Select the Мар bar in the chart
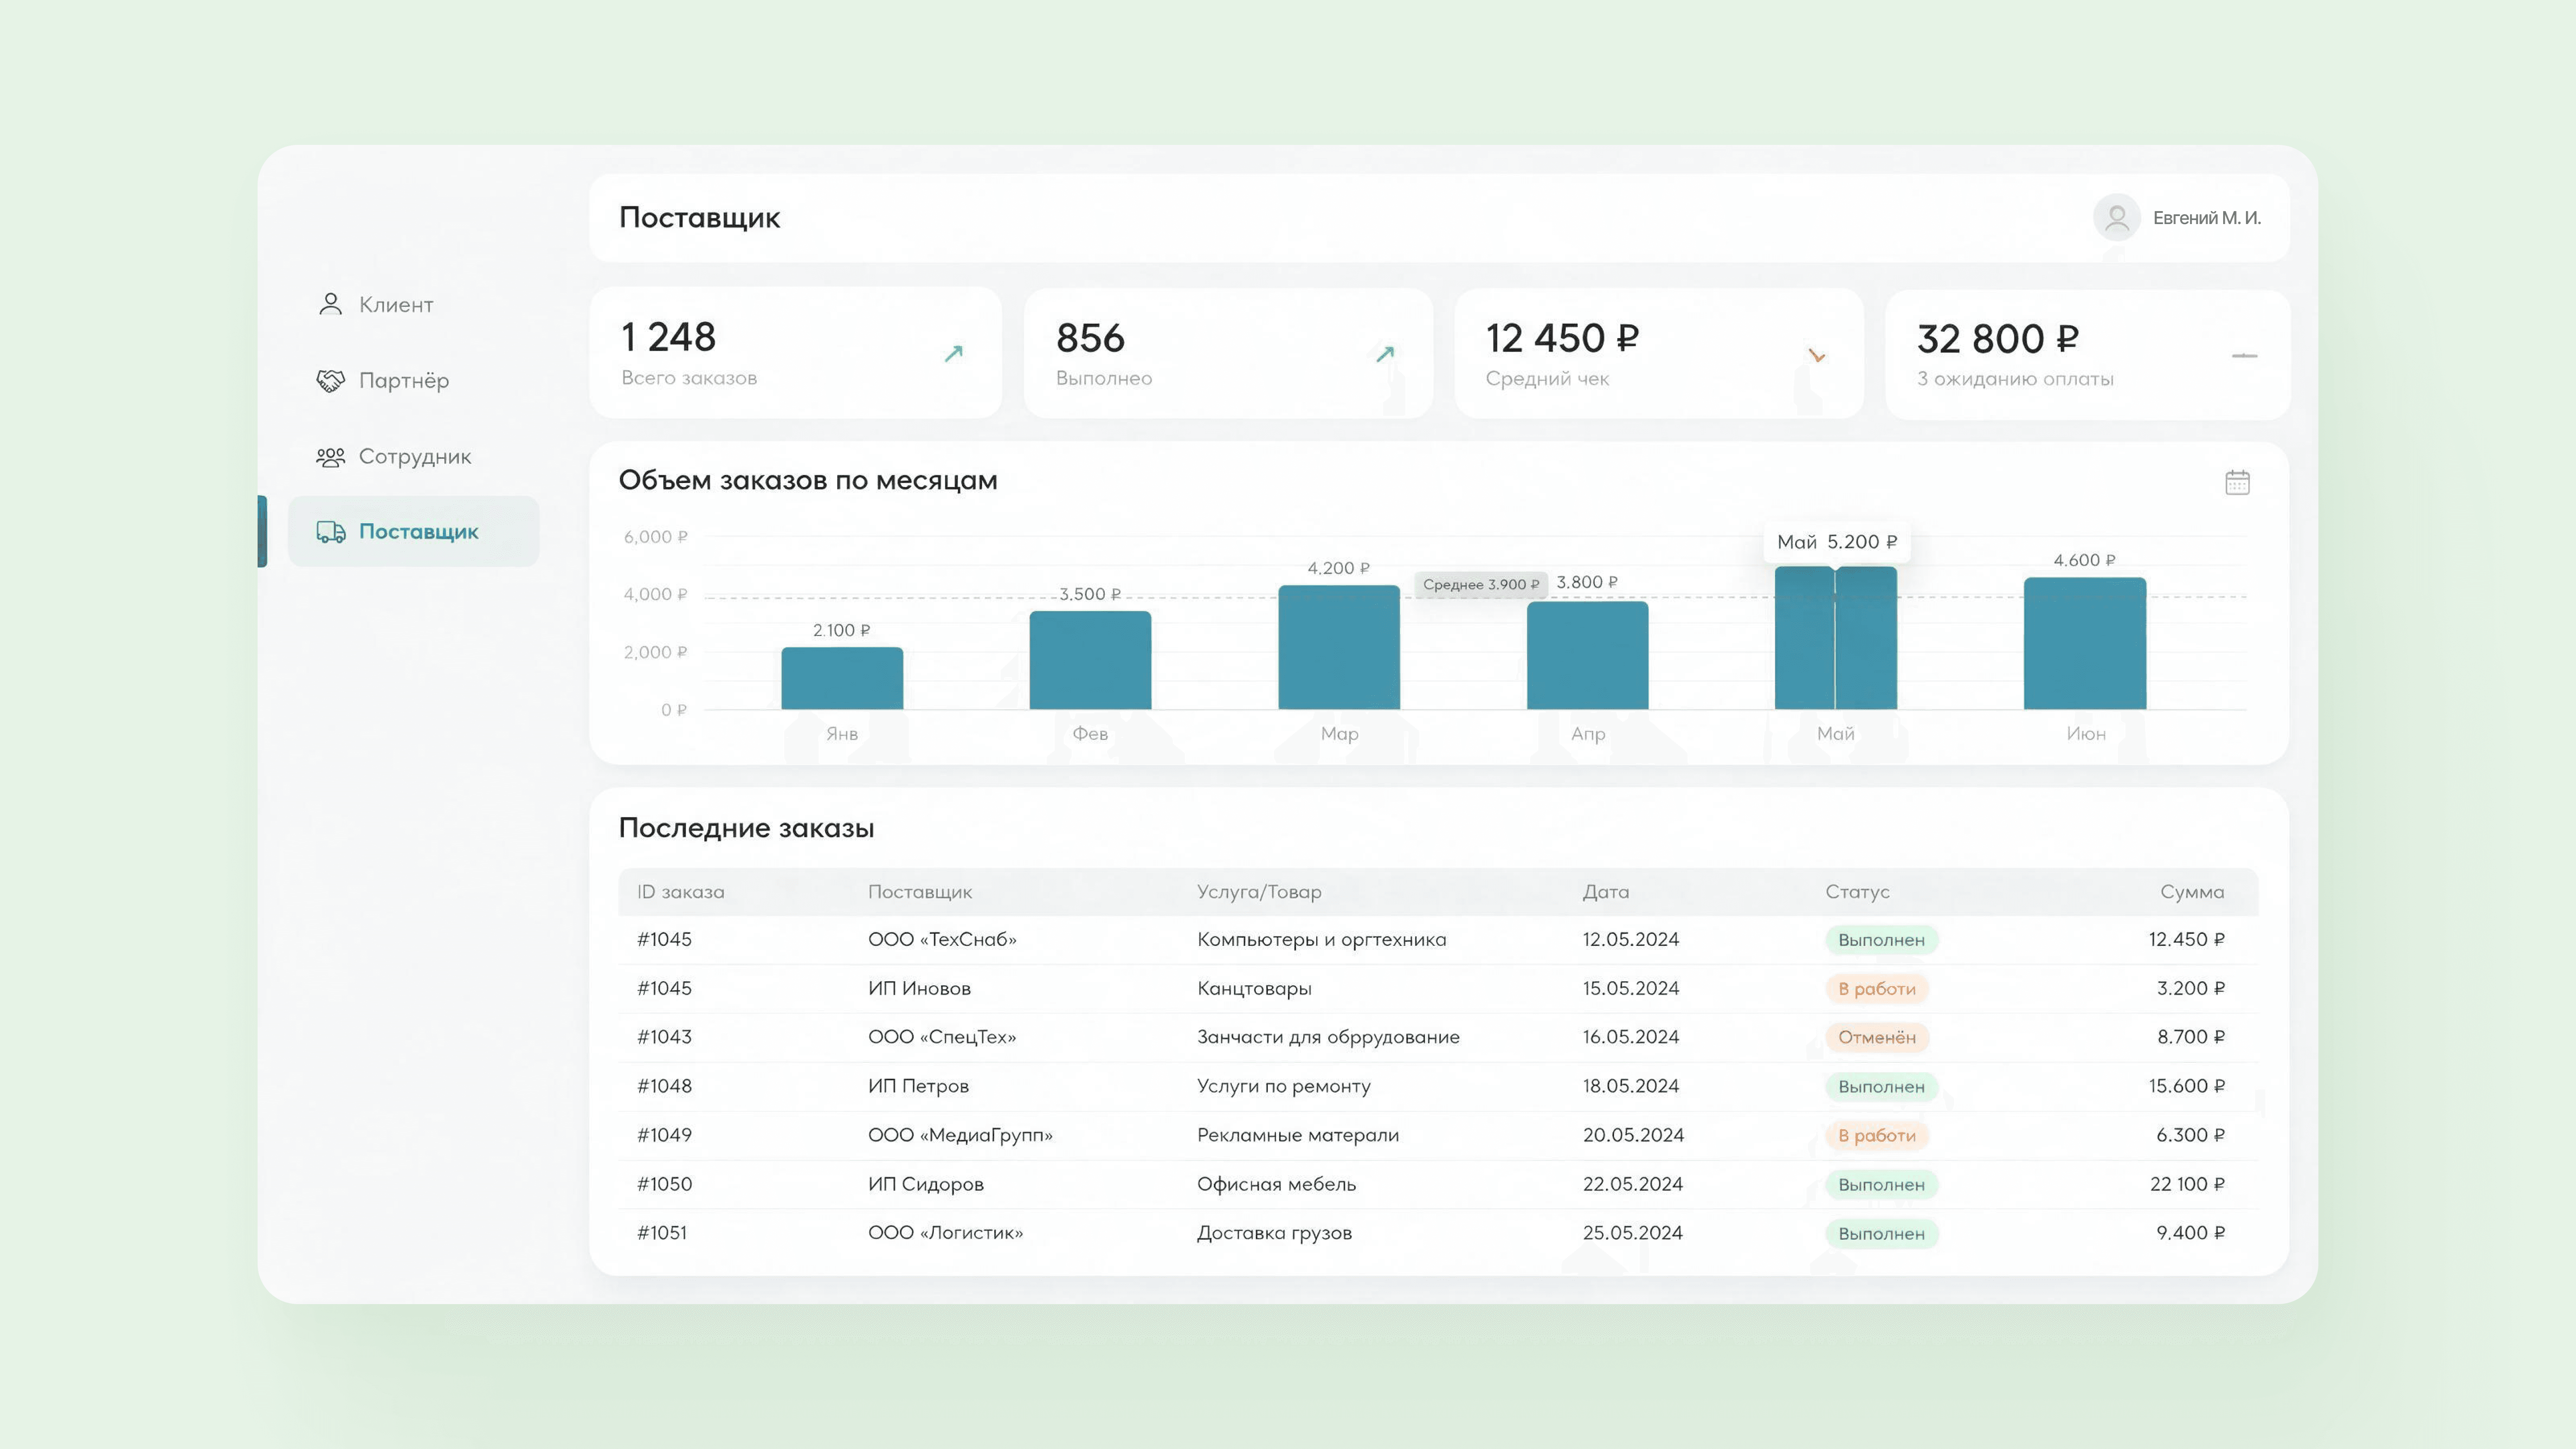2576x1449 pixels. 1339,647
